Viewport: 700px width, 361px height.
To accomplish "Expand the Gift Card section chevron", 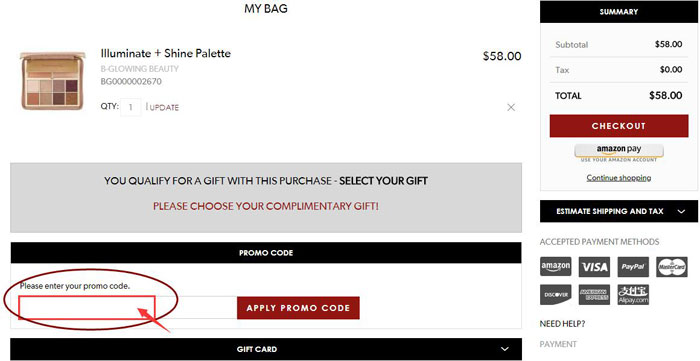I will point(504,349).
